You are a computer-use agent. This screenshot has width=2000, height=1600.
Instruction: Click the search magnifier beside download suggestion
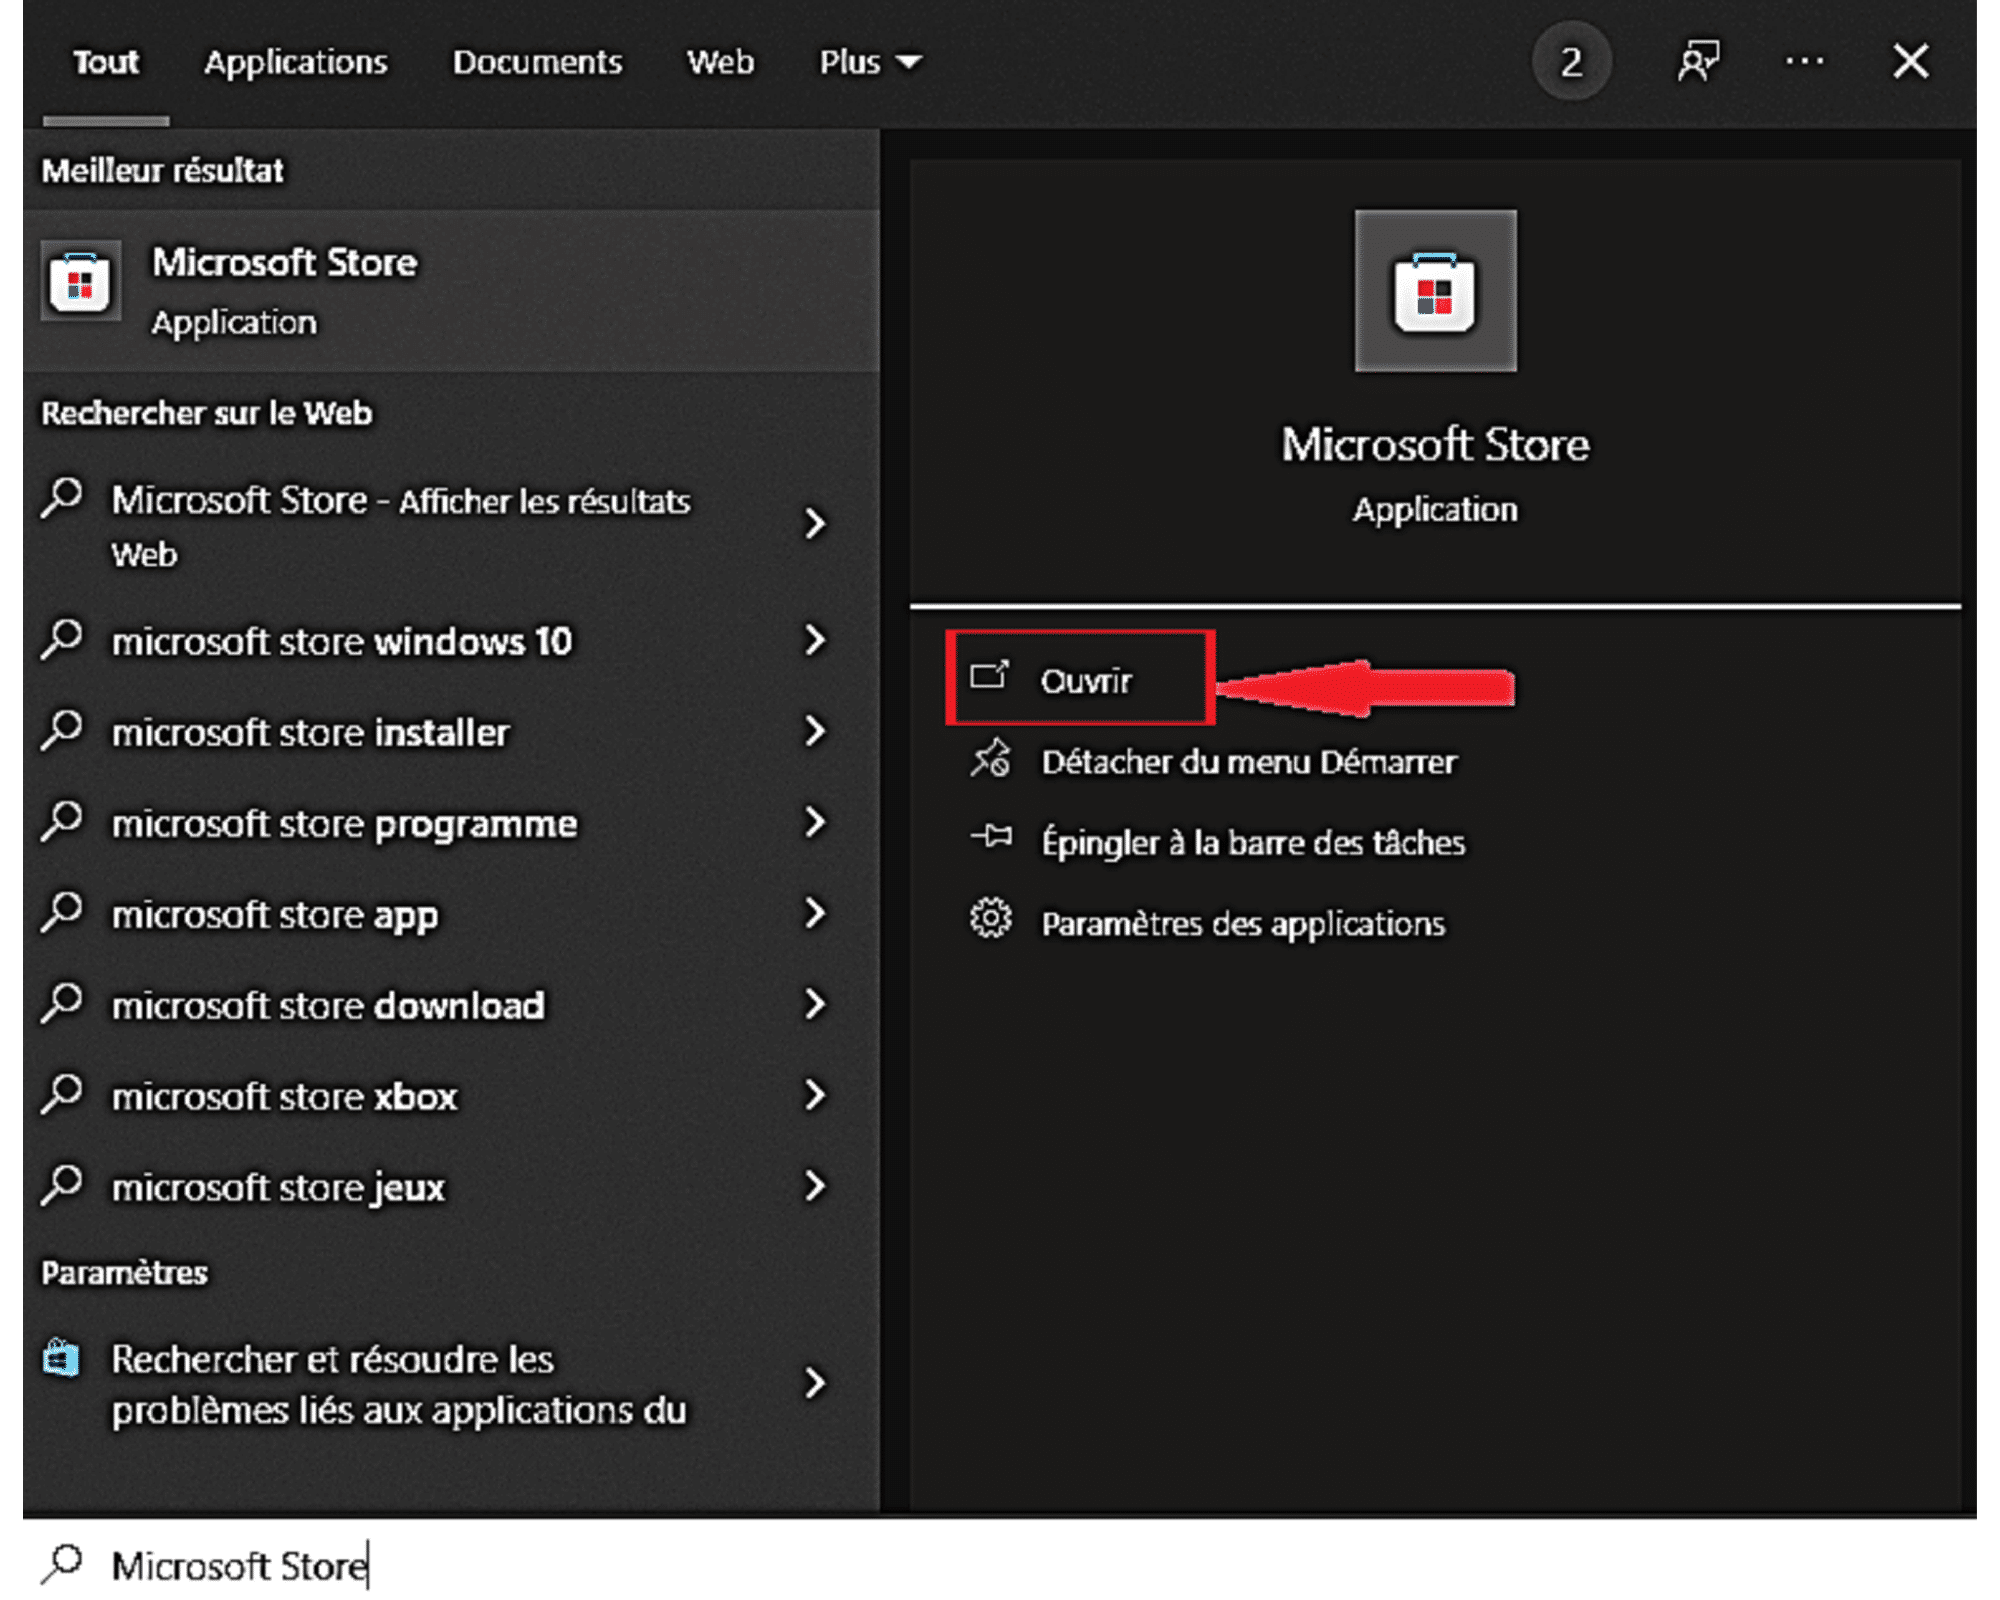(62, 1003)
